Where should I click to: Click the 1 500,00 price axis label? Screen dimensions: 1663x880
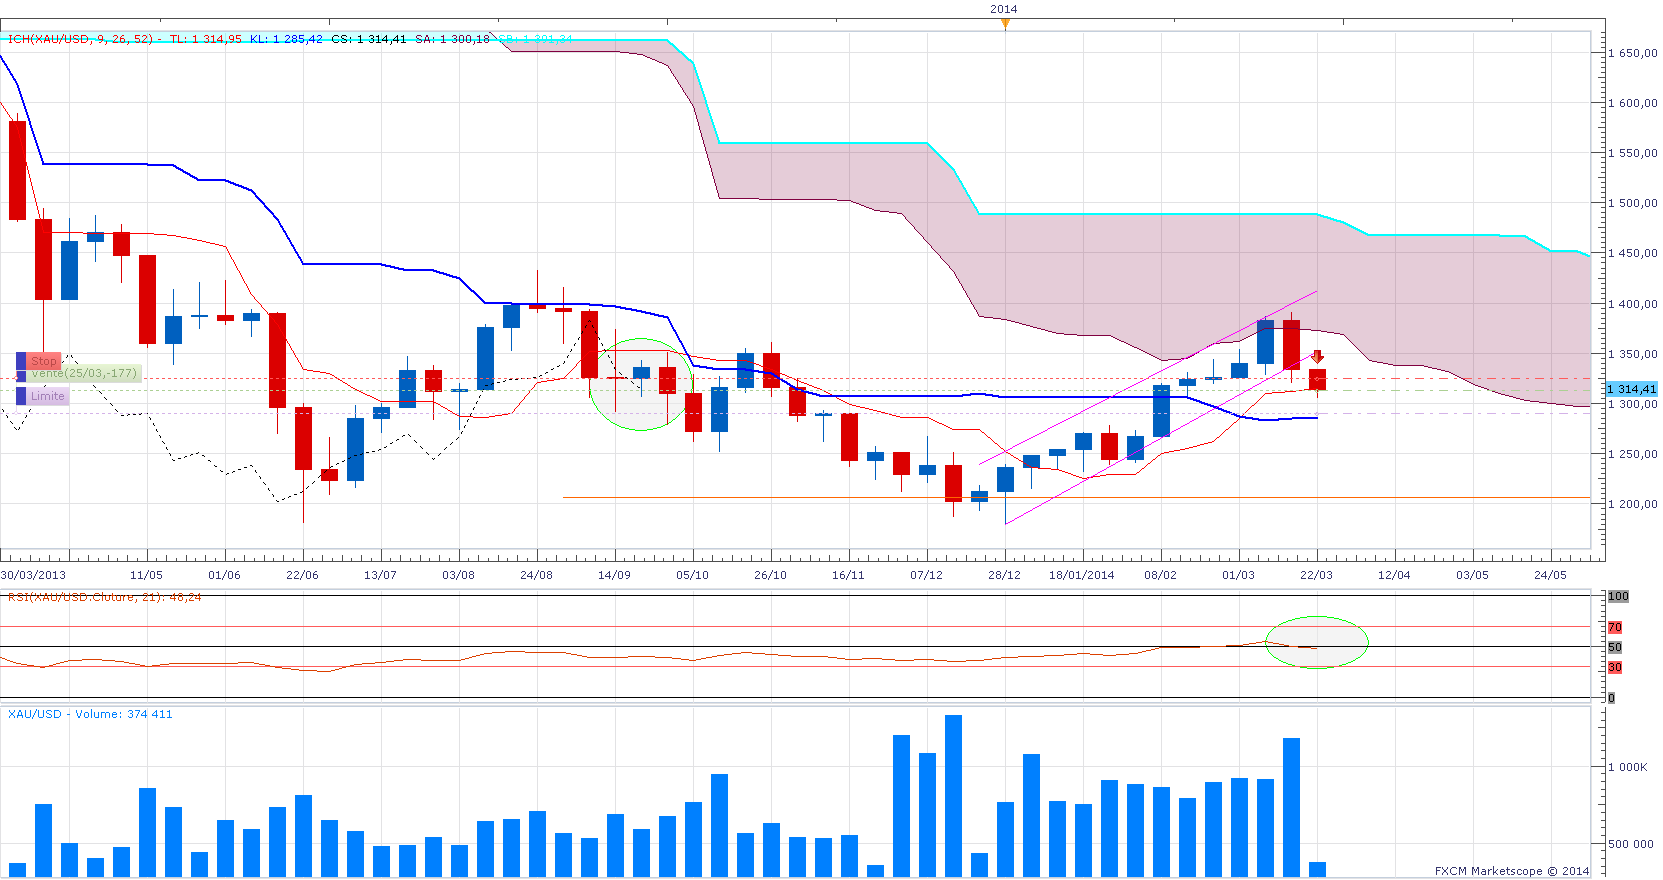point(1633,203)
